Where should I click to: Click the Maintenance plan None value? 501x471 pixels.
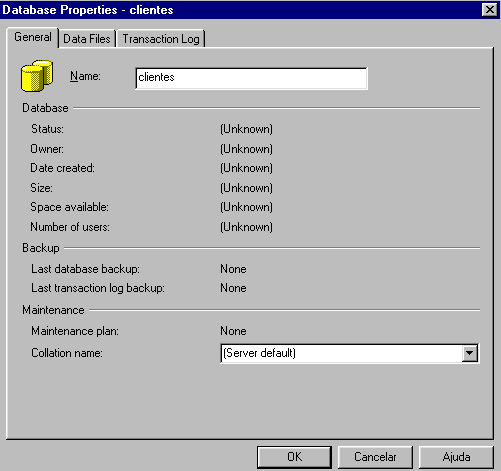(233, 331)
